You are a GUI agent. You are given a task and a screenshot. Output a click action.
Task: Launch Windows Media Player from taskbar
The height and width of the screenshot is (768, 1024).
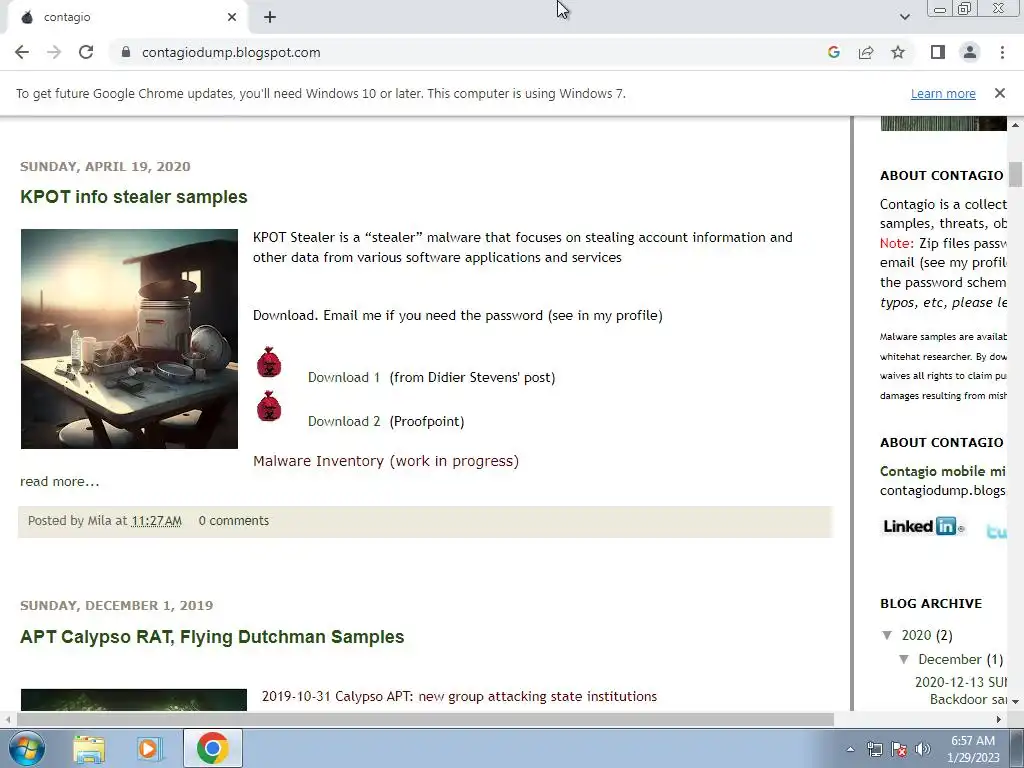click(150, 748)
